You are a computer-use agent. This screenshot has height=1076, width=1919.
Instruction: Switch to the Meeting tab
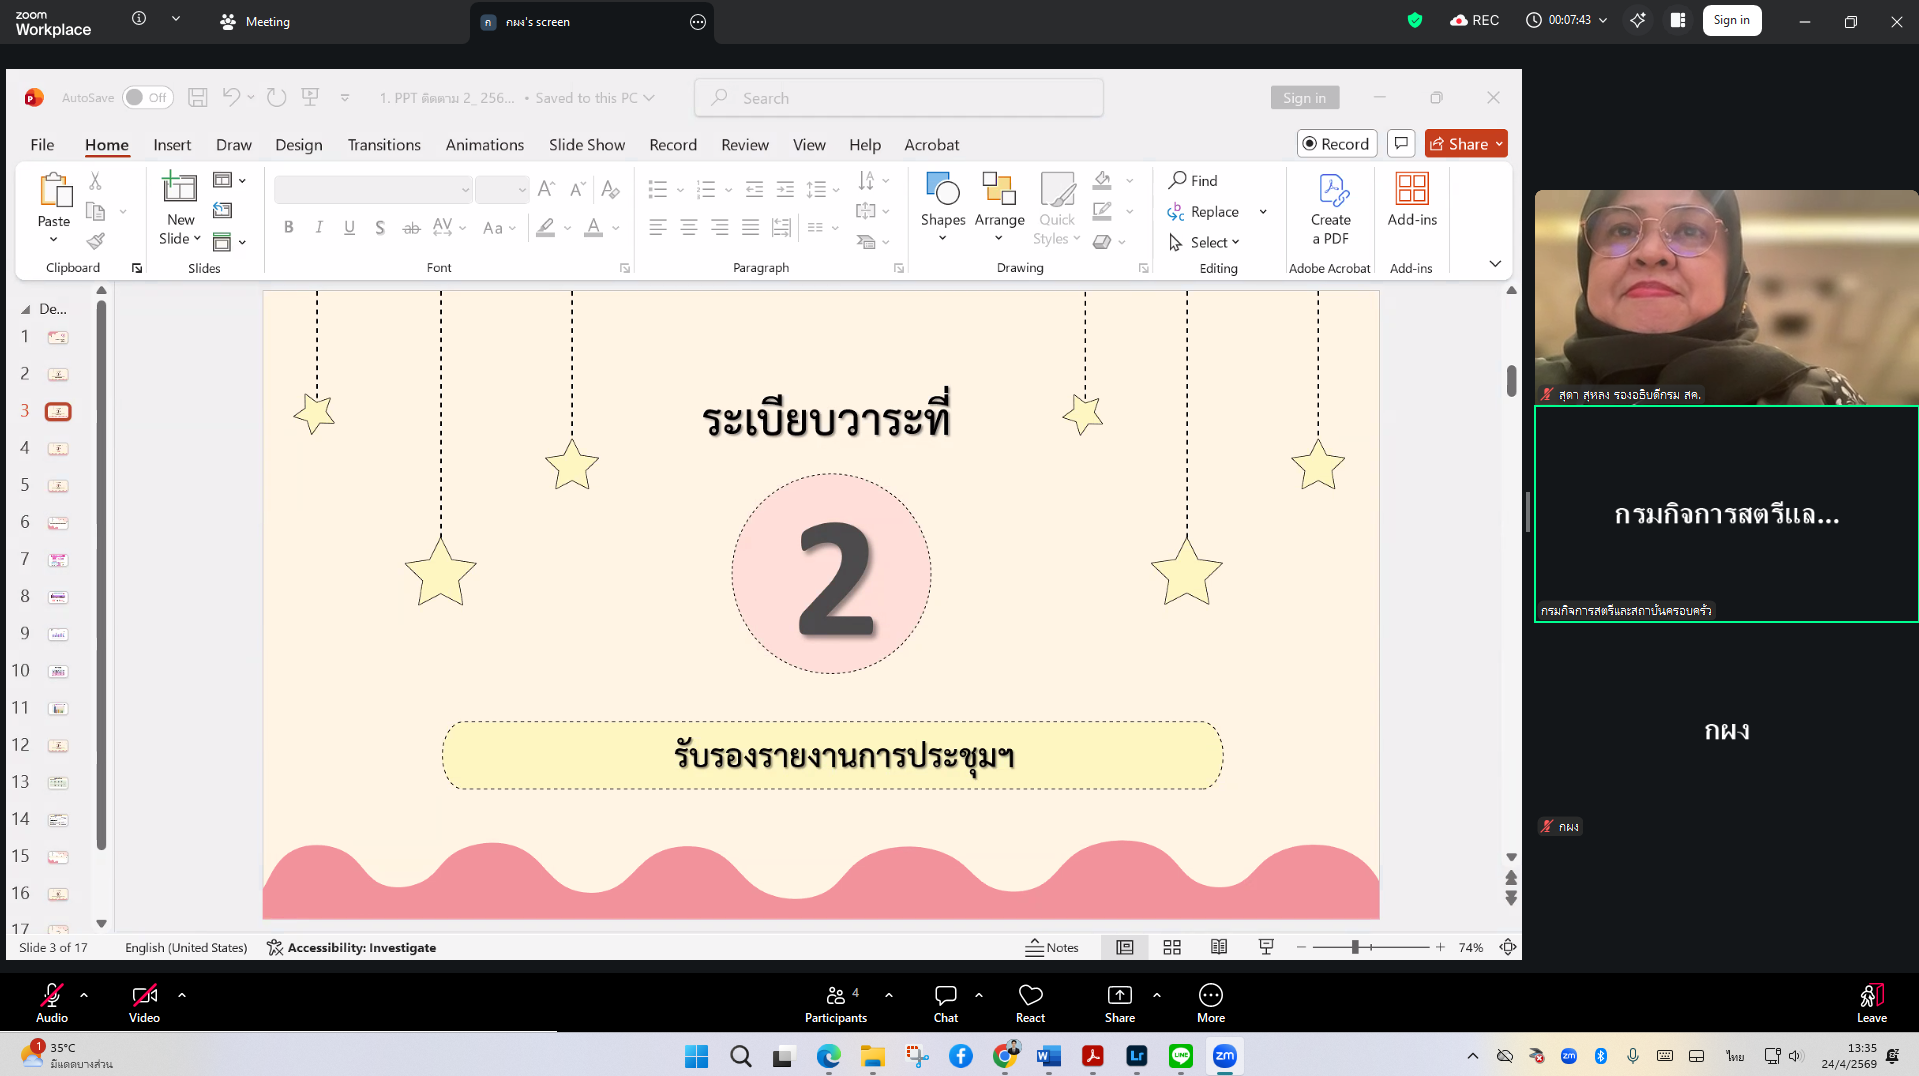pyautogui.click(x=256, y=22)
